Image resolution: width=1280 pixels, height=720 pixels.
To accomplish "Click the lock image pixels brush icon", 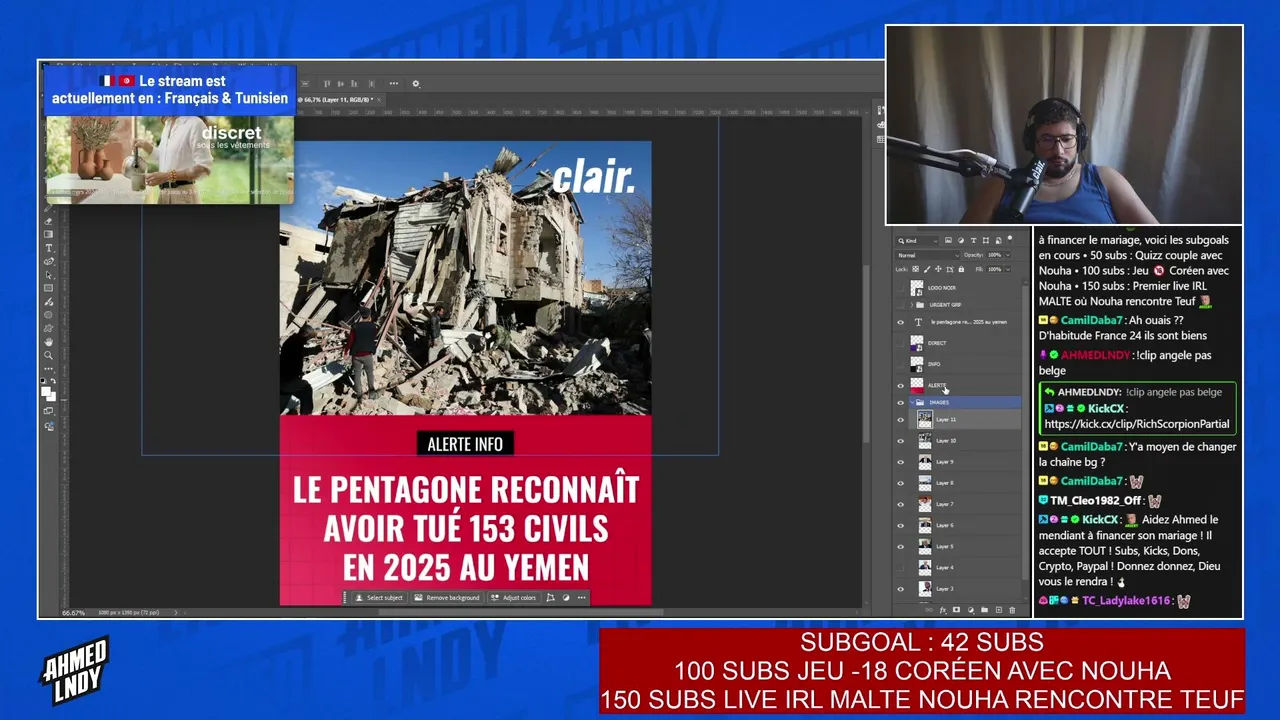I will tap(926, 269).
